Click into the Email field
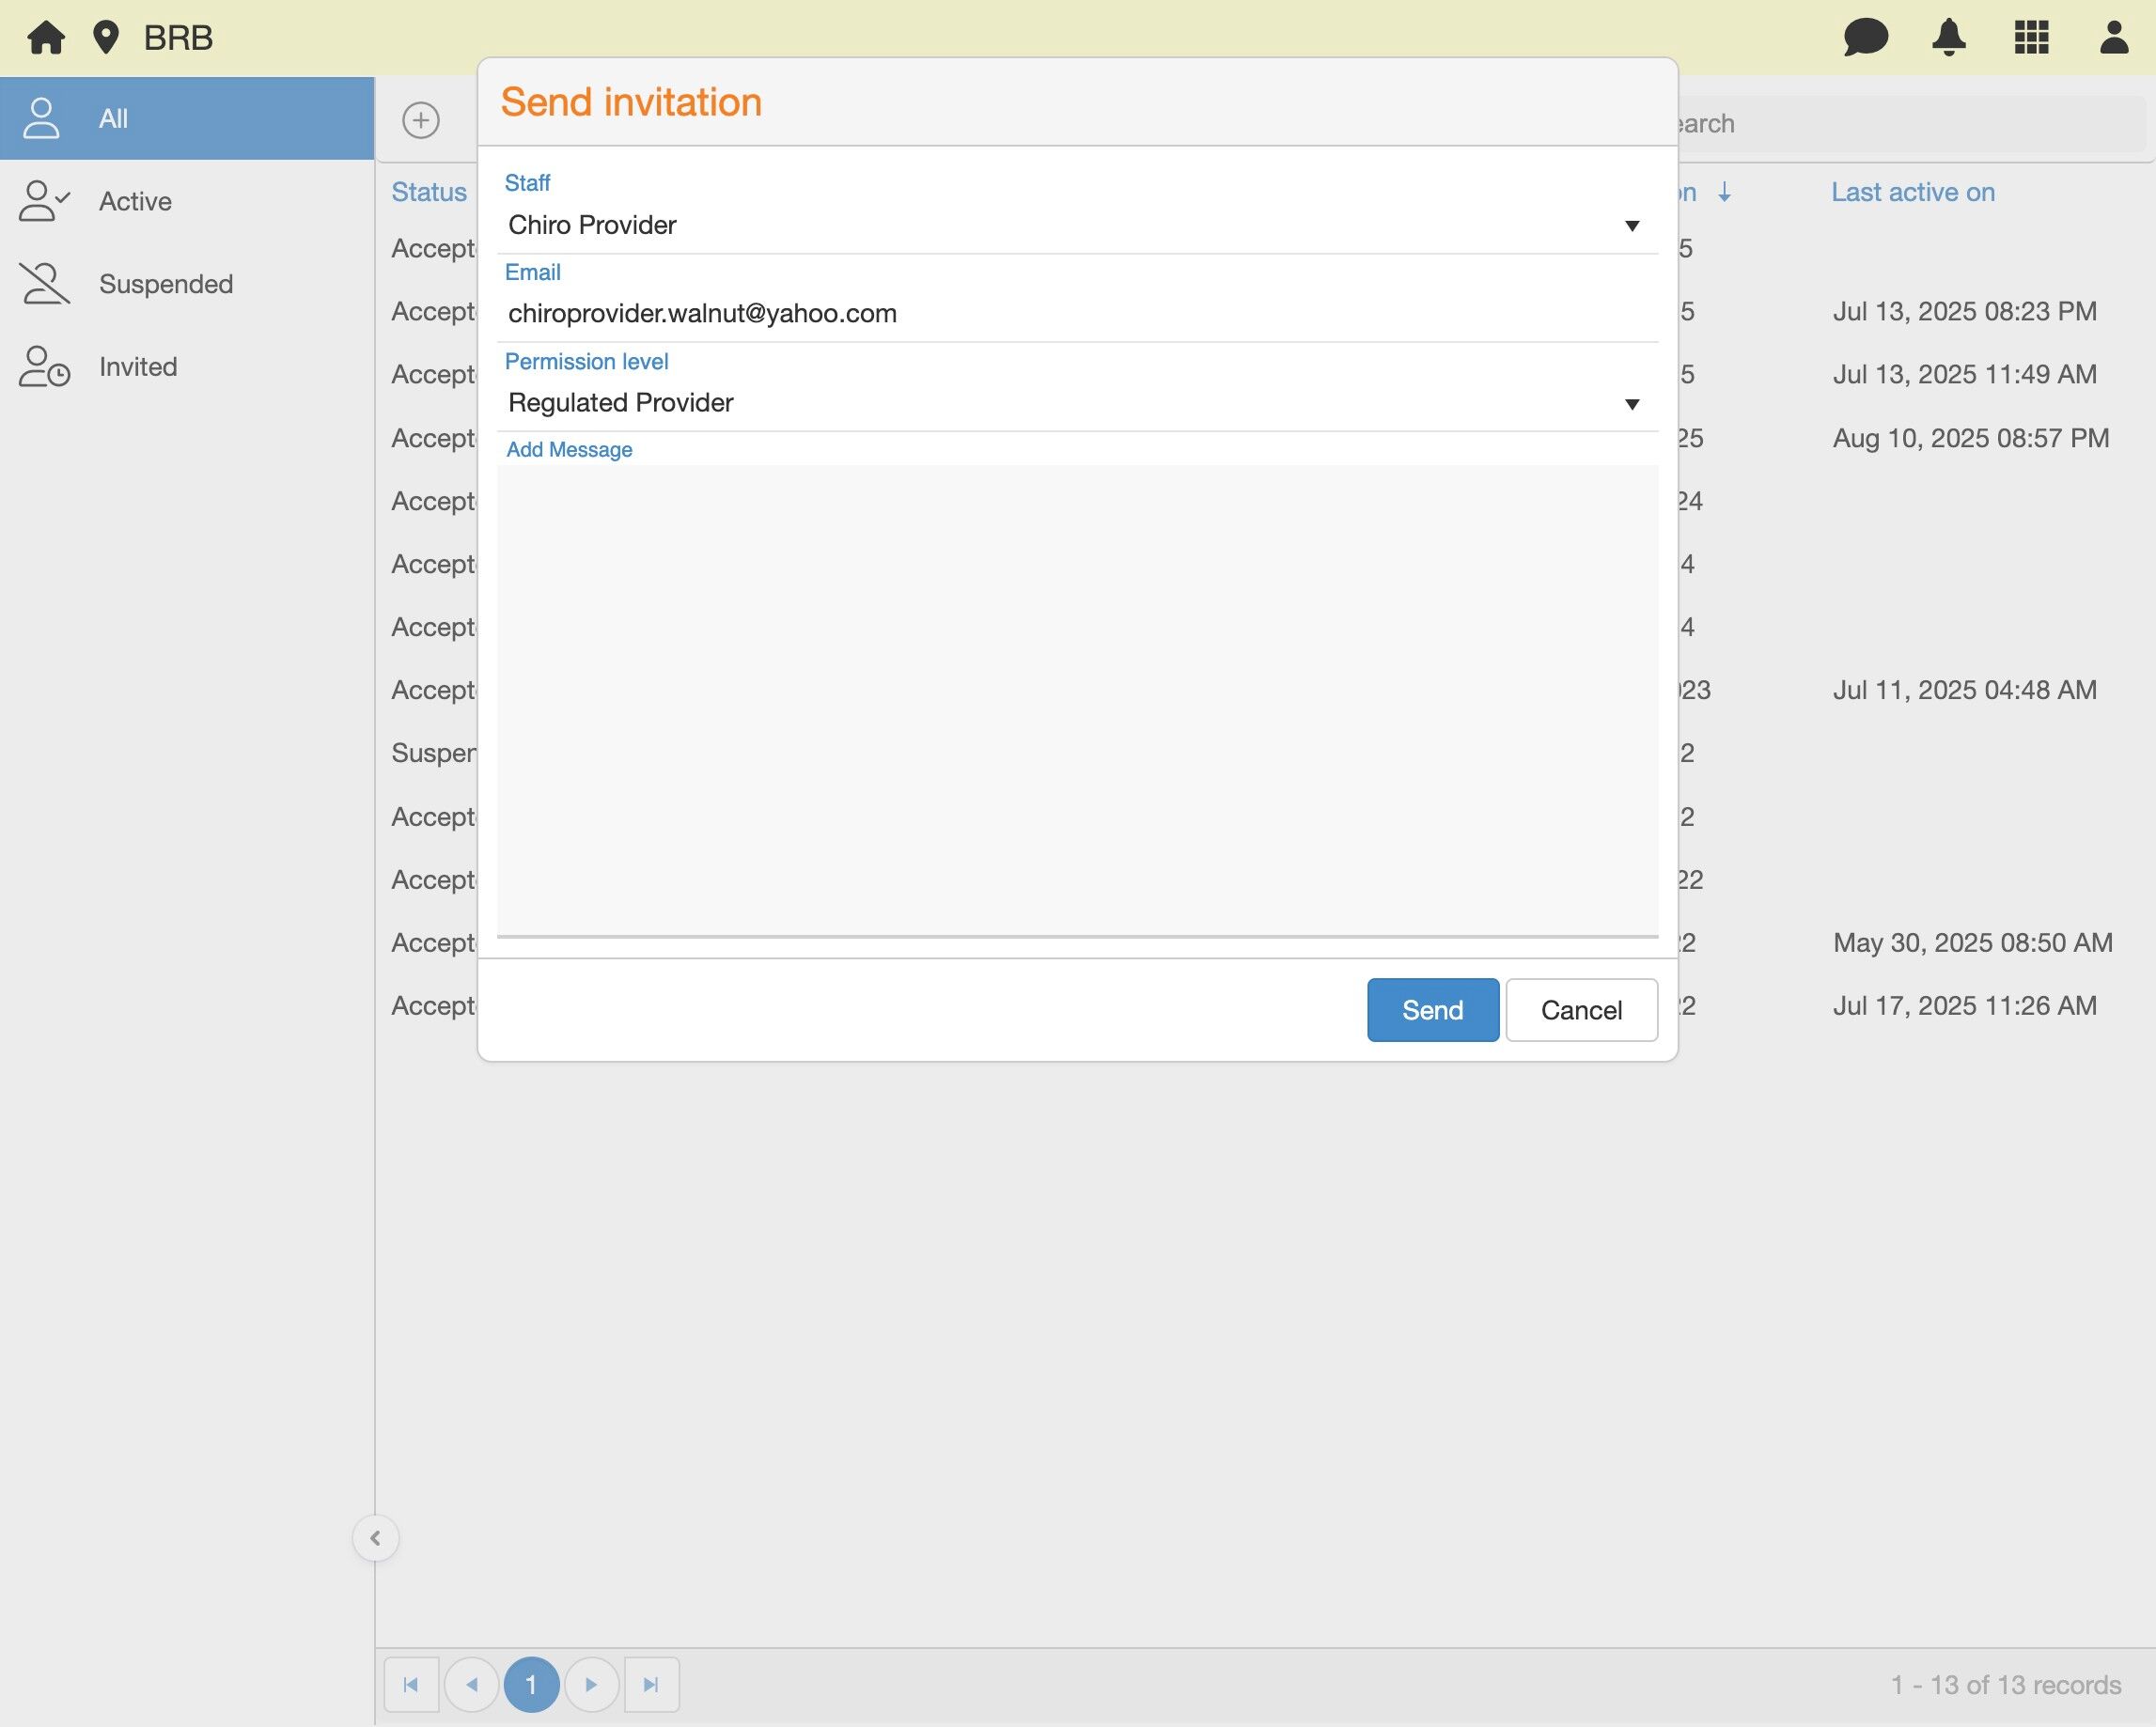This screenshot has width=2156, height=1727. [x=1076, y=314]
